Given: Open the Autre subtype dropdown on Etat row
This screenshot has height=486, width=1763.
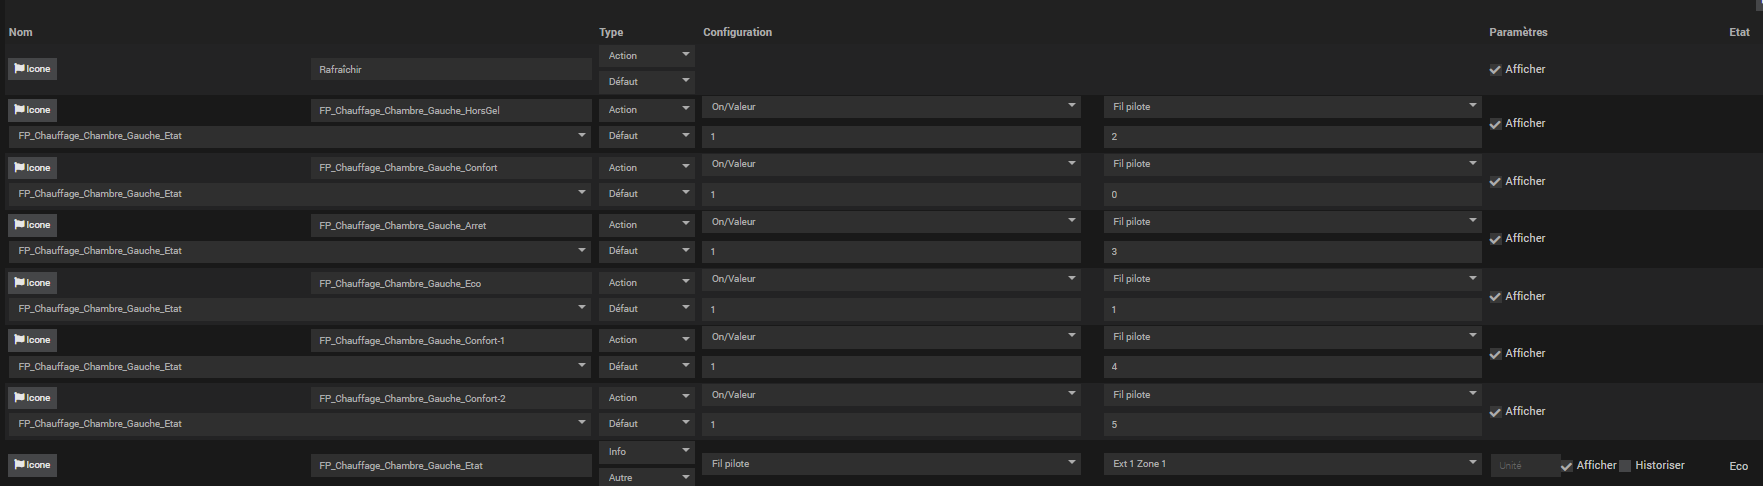Looking at the screenshot, I should (647, 478).
